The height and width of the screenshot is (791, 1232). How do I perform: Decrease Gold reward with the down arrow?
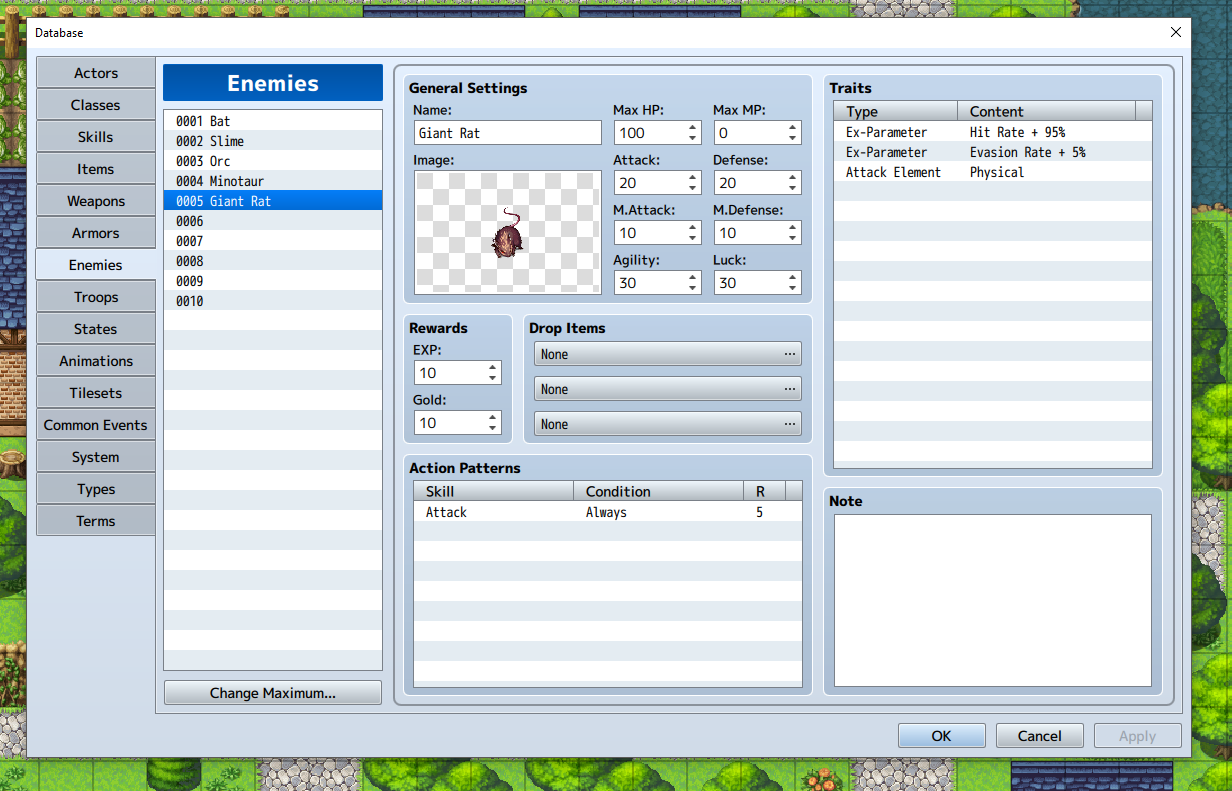tap(493, 428)
